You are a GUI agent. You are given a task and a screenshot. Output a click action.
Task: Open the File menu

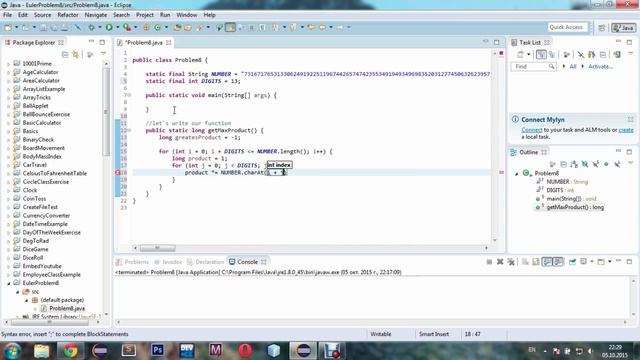click(7, 15)
